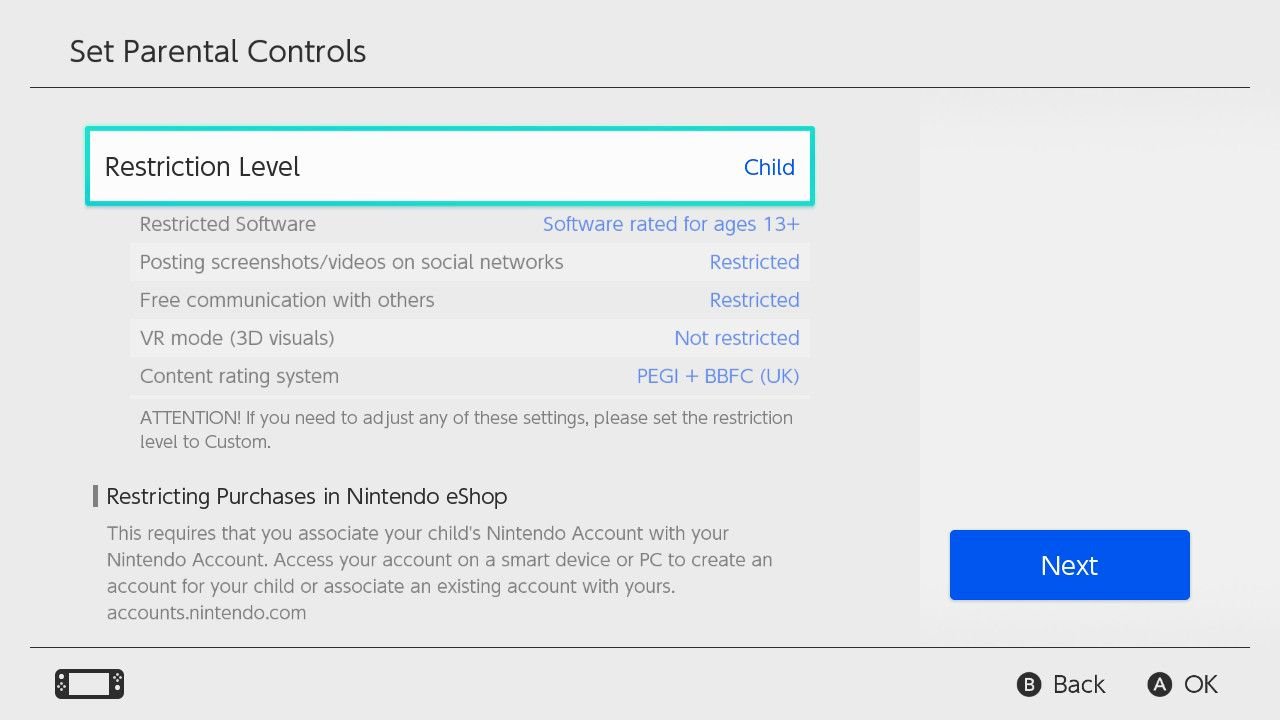Click the ATTENTION notice about Custom level

tap(466, 429)
